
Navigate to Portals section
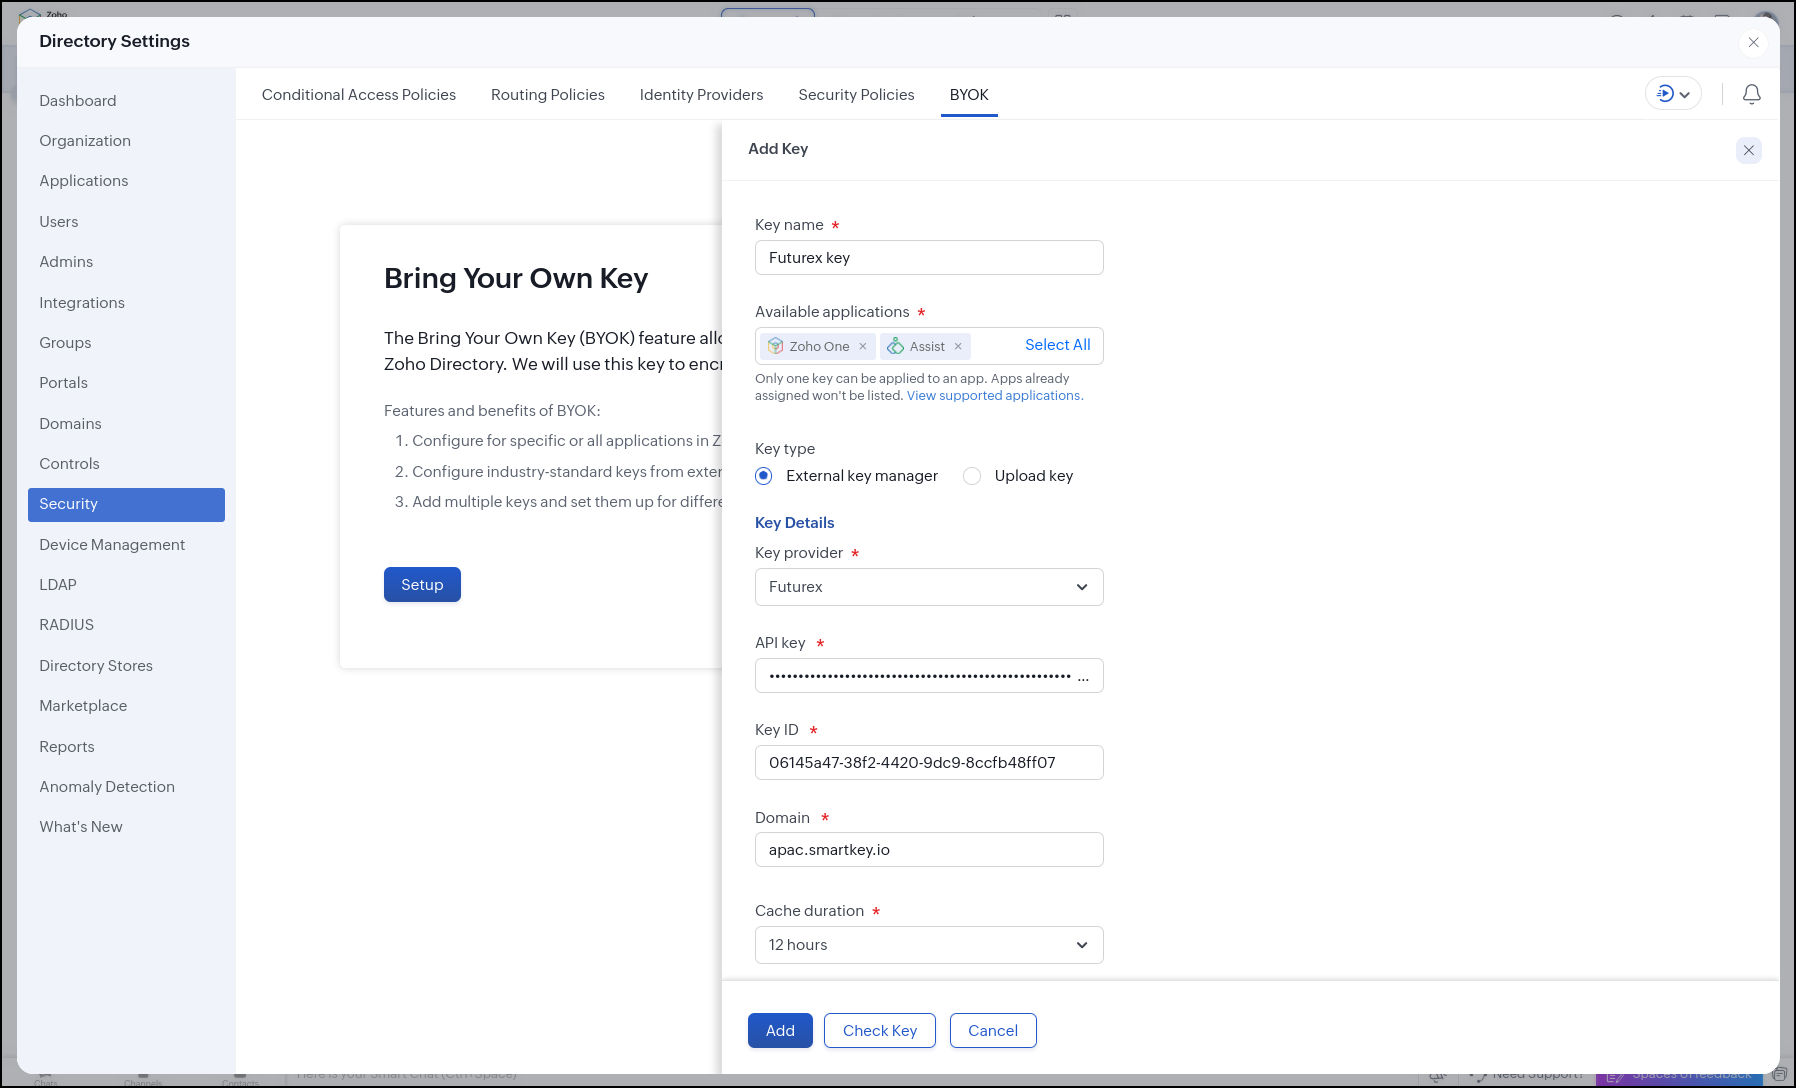(x=126, y=383)
